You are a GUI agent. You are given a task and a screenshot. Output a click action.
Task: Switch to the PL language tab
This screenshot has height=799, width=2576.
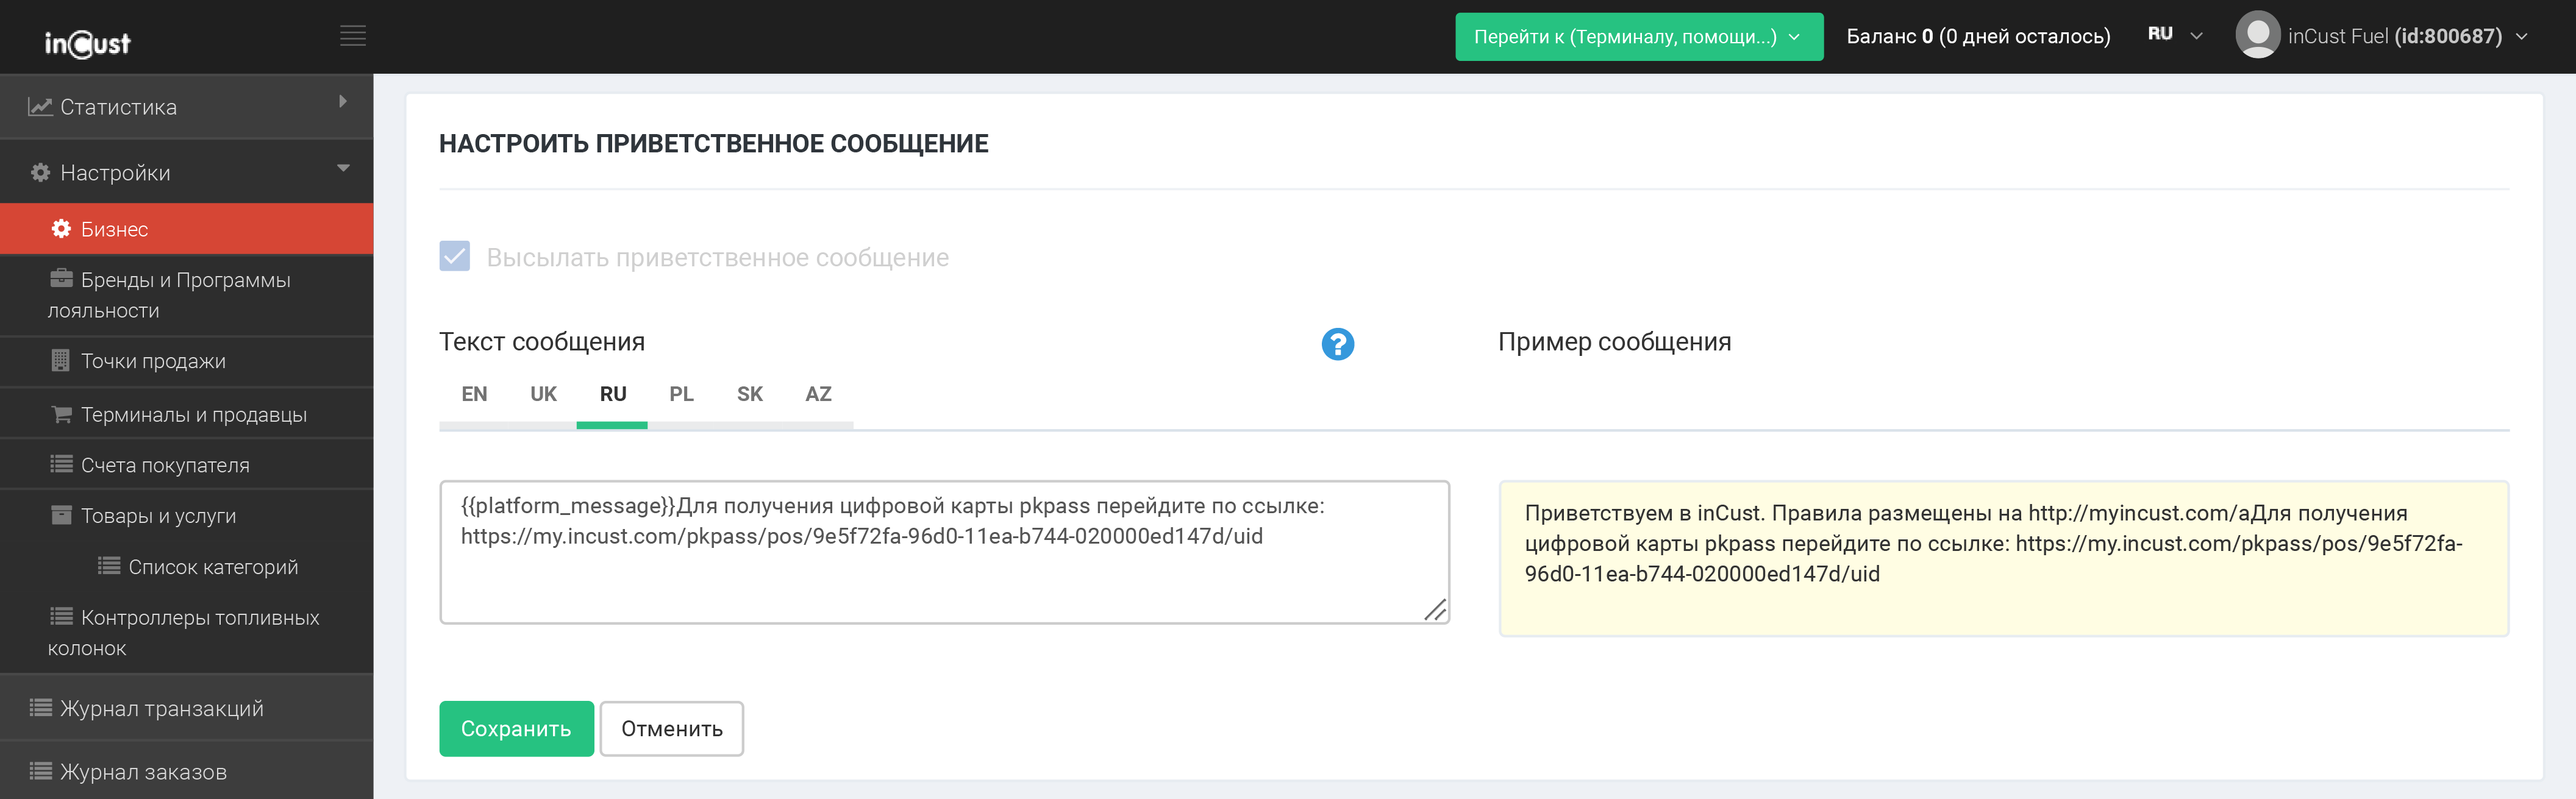click(681, 394)
